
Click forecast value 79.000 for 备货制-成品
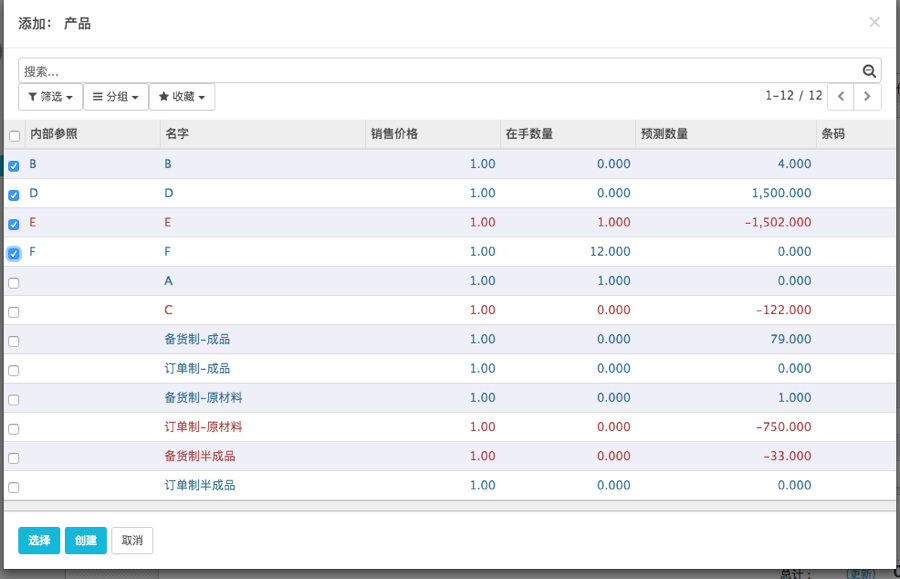pos(790,339)
